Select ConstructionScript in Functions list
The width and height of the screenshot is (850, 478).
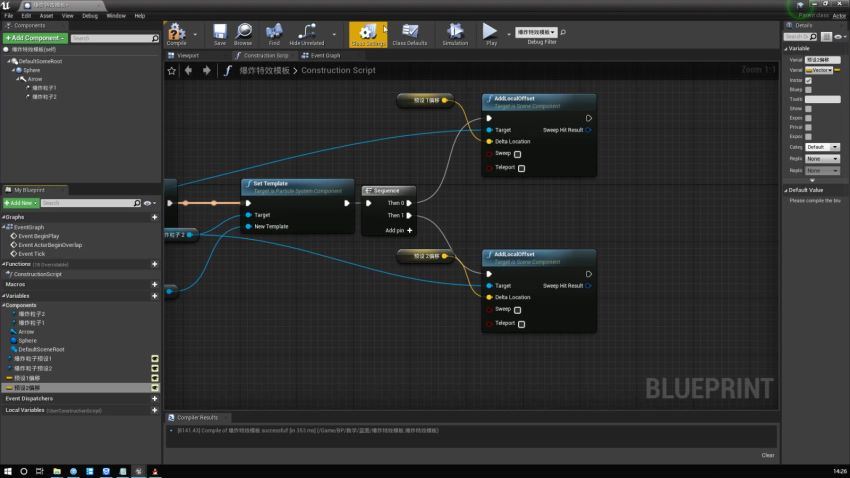37,274
